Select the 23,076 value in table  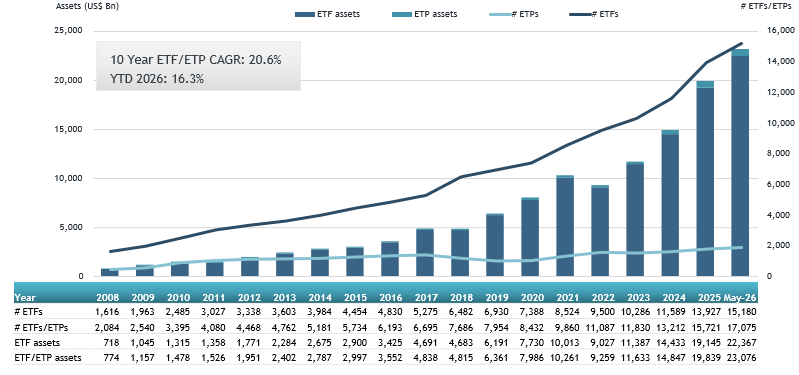pos(743,358)
